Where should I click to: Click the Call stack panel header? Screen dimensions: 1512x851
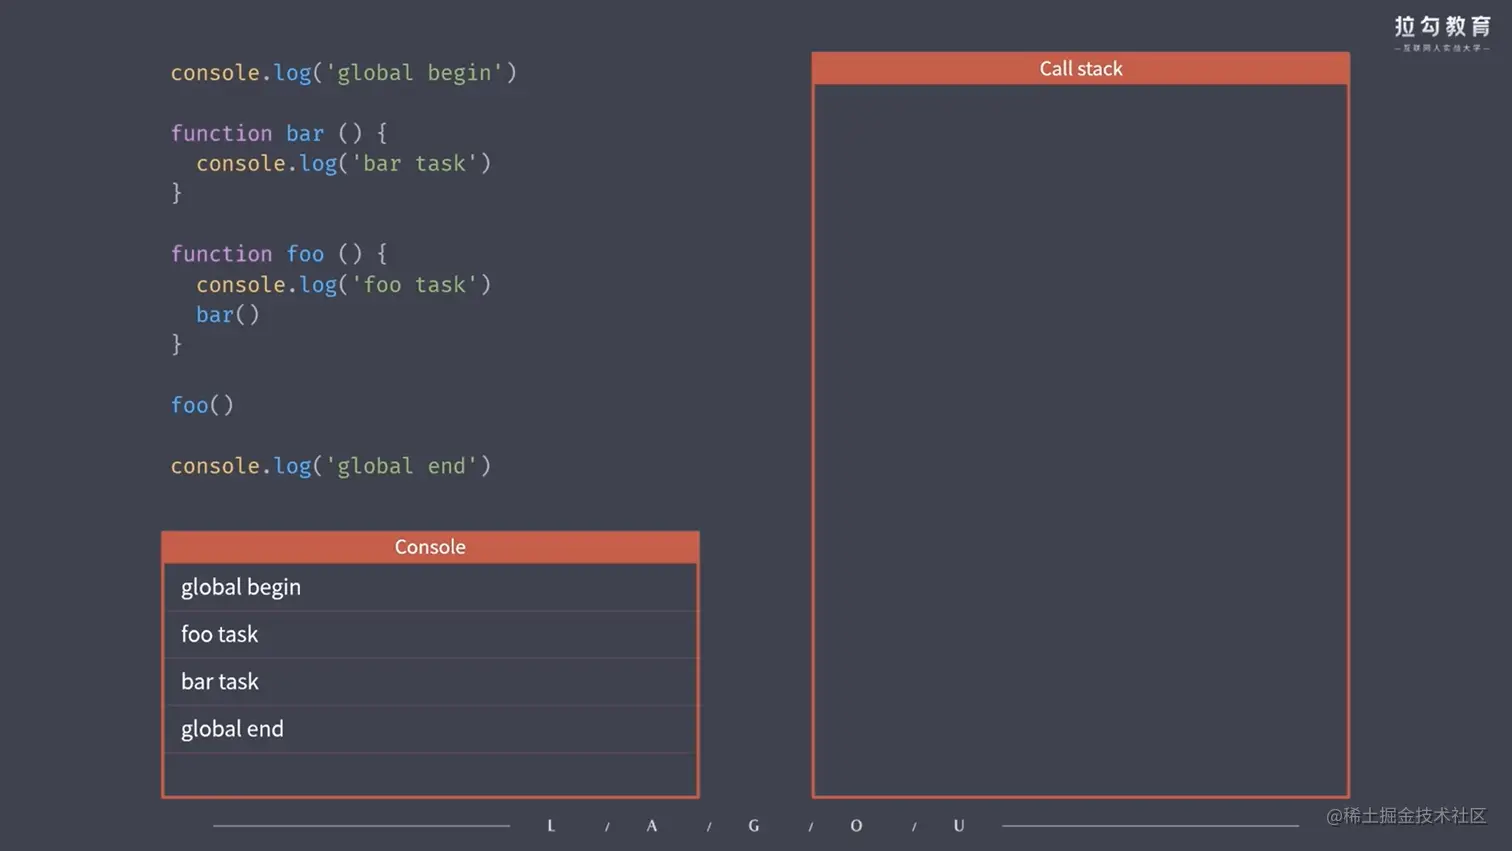click(x=1080, y=68)
